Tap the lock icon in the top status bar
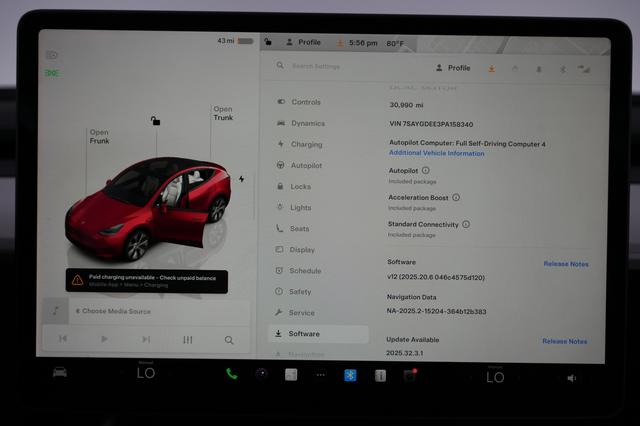This screenshot has width=640, height=426. (268, 41)
